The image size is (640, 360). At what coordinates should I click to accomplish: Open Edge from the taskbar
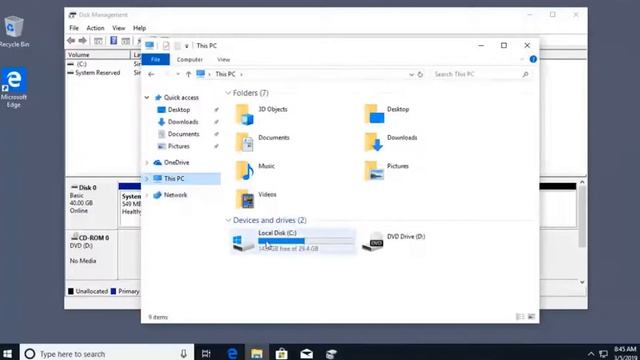[232, 353]
